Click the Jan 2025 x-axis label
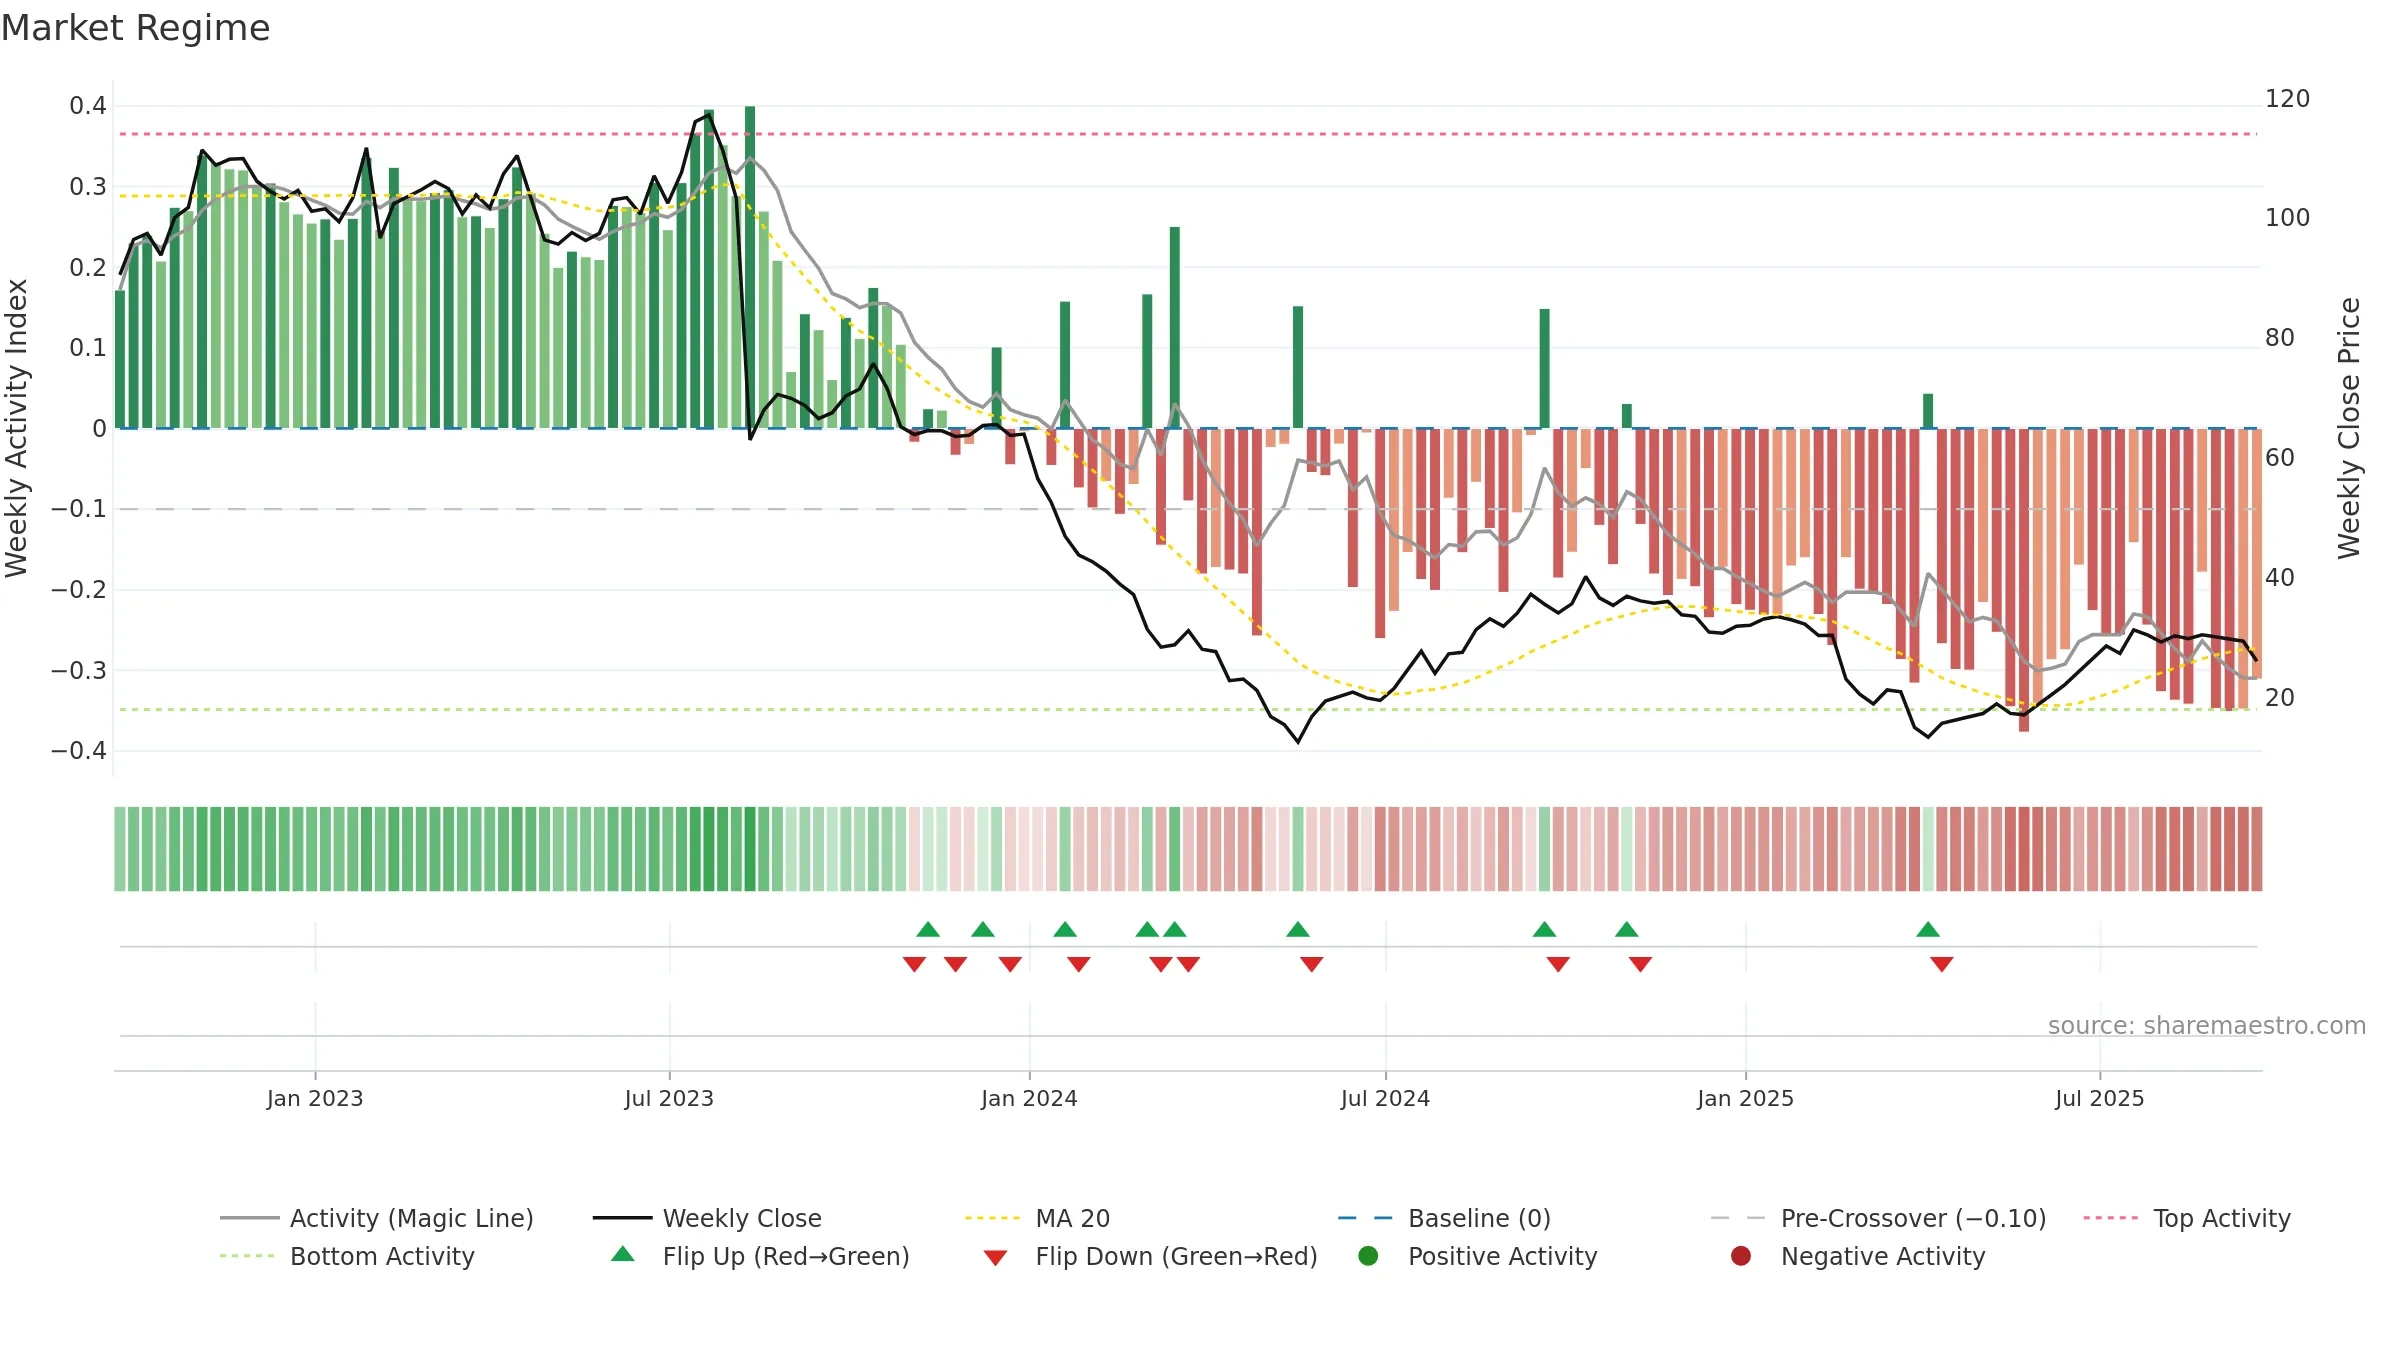Screen dimensions: 2400x1350 1745,1098
